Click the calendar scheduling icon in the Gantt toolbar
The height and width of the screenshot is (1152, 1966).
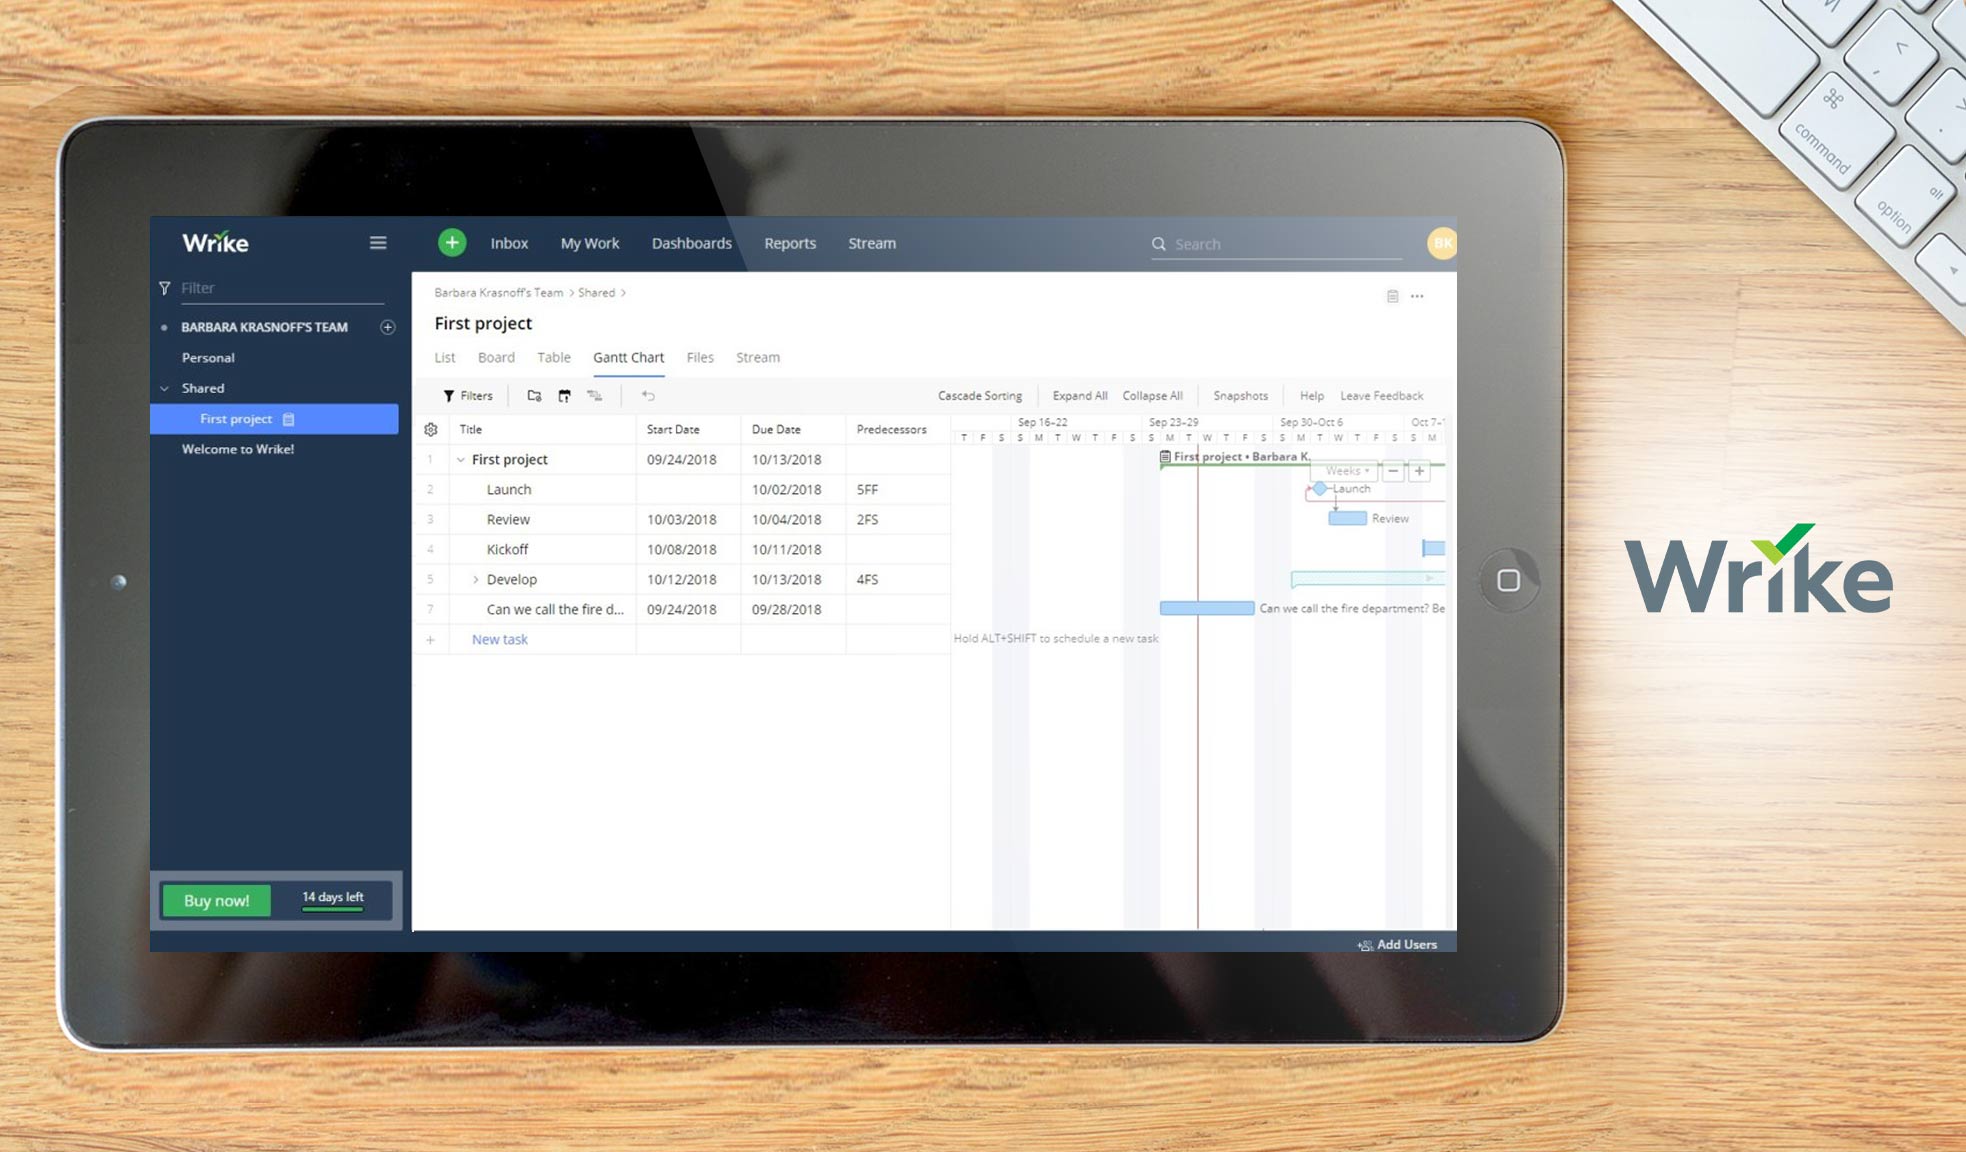565,395
